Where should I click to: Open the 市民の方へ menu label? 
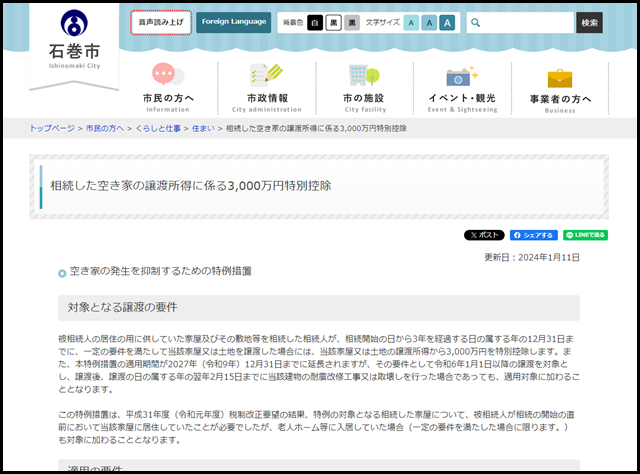click(x=168, y=98)
